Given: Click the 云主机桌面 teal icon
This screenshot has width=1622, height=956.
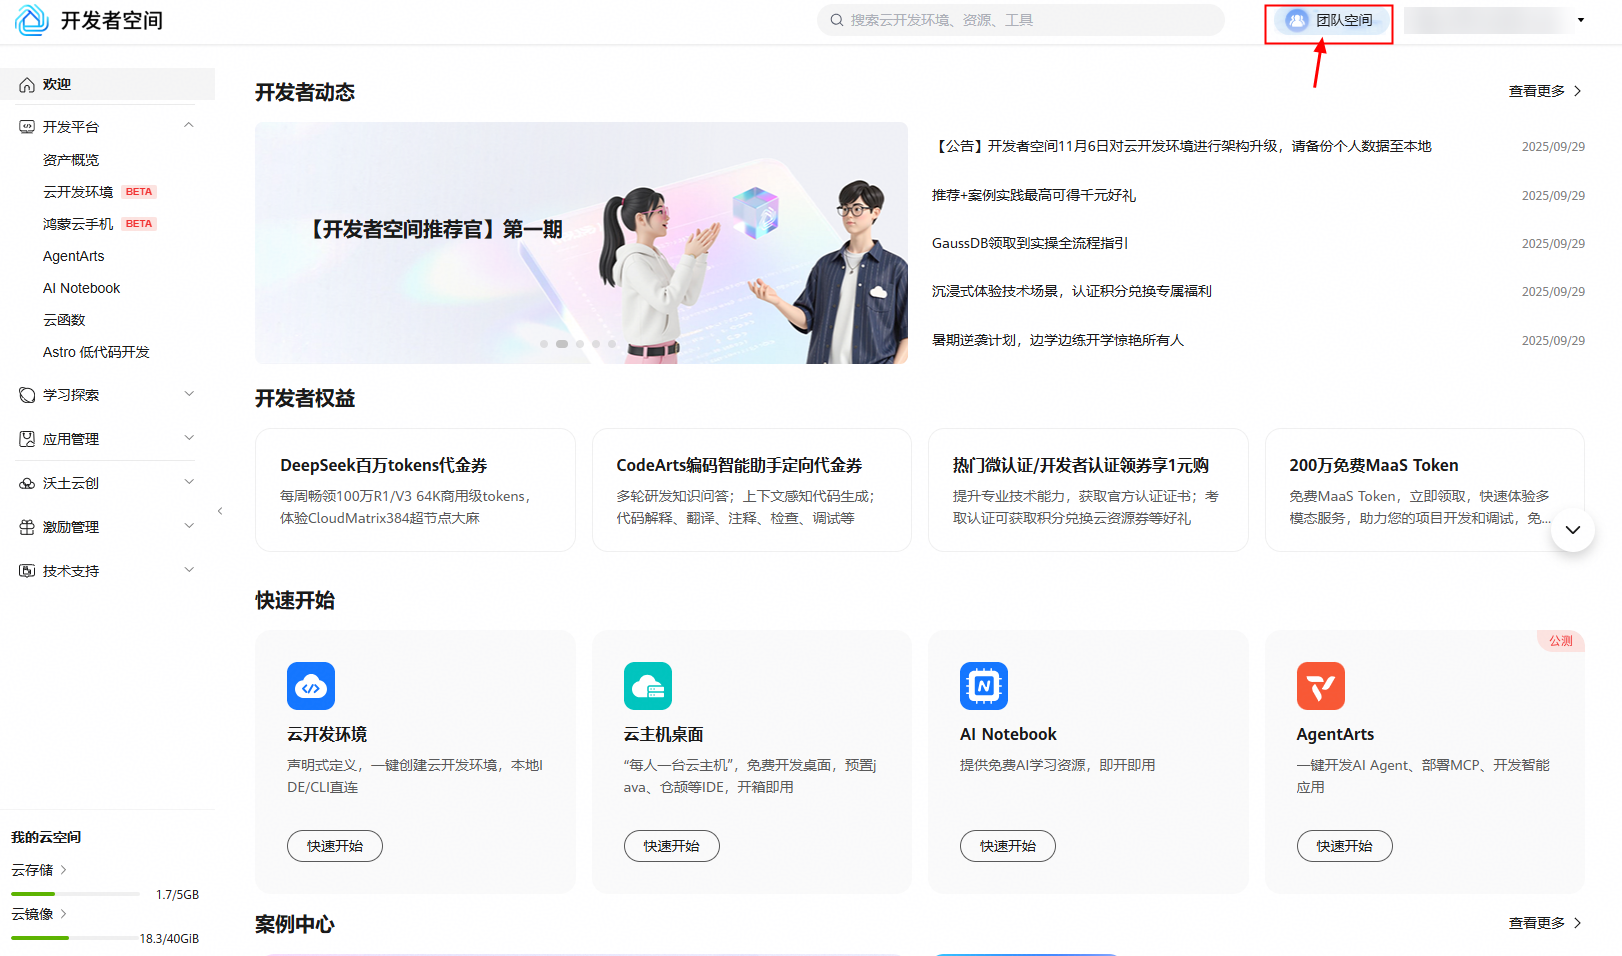Looking at the screenshot, I should (648, 686).
